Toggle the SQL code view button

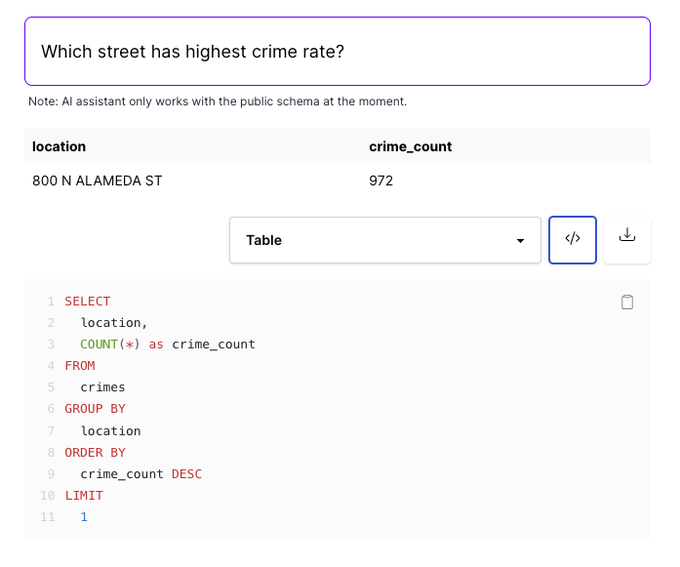pyautogui.click(x=572, y=240)
